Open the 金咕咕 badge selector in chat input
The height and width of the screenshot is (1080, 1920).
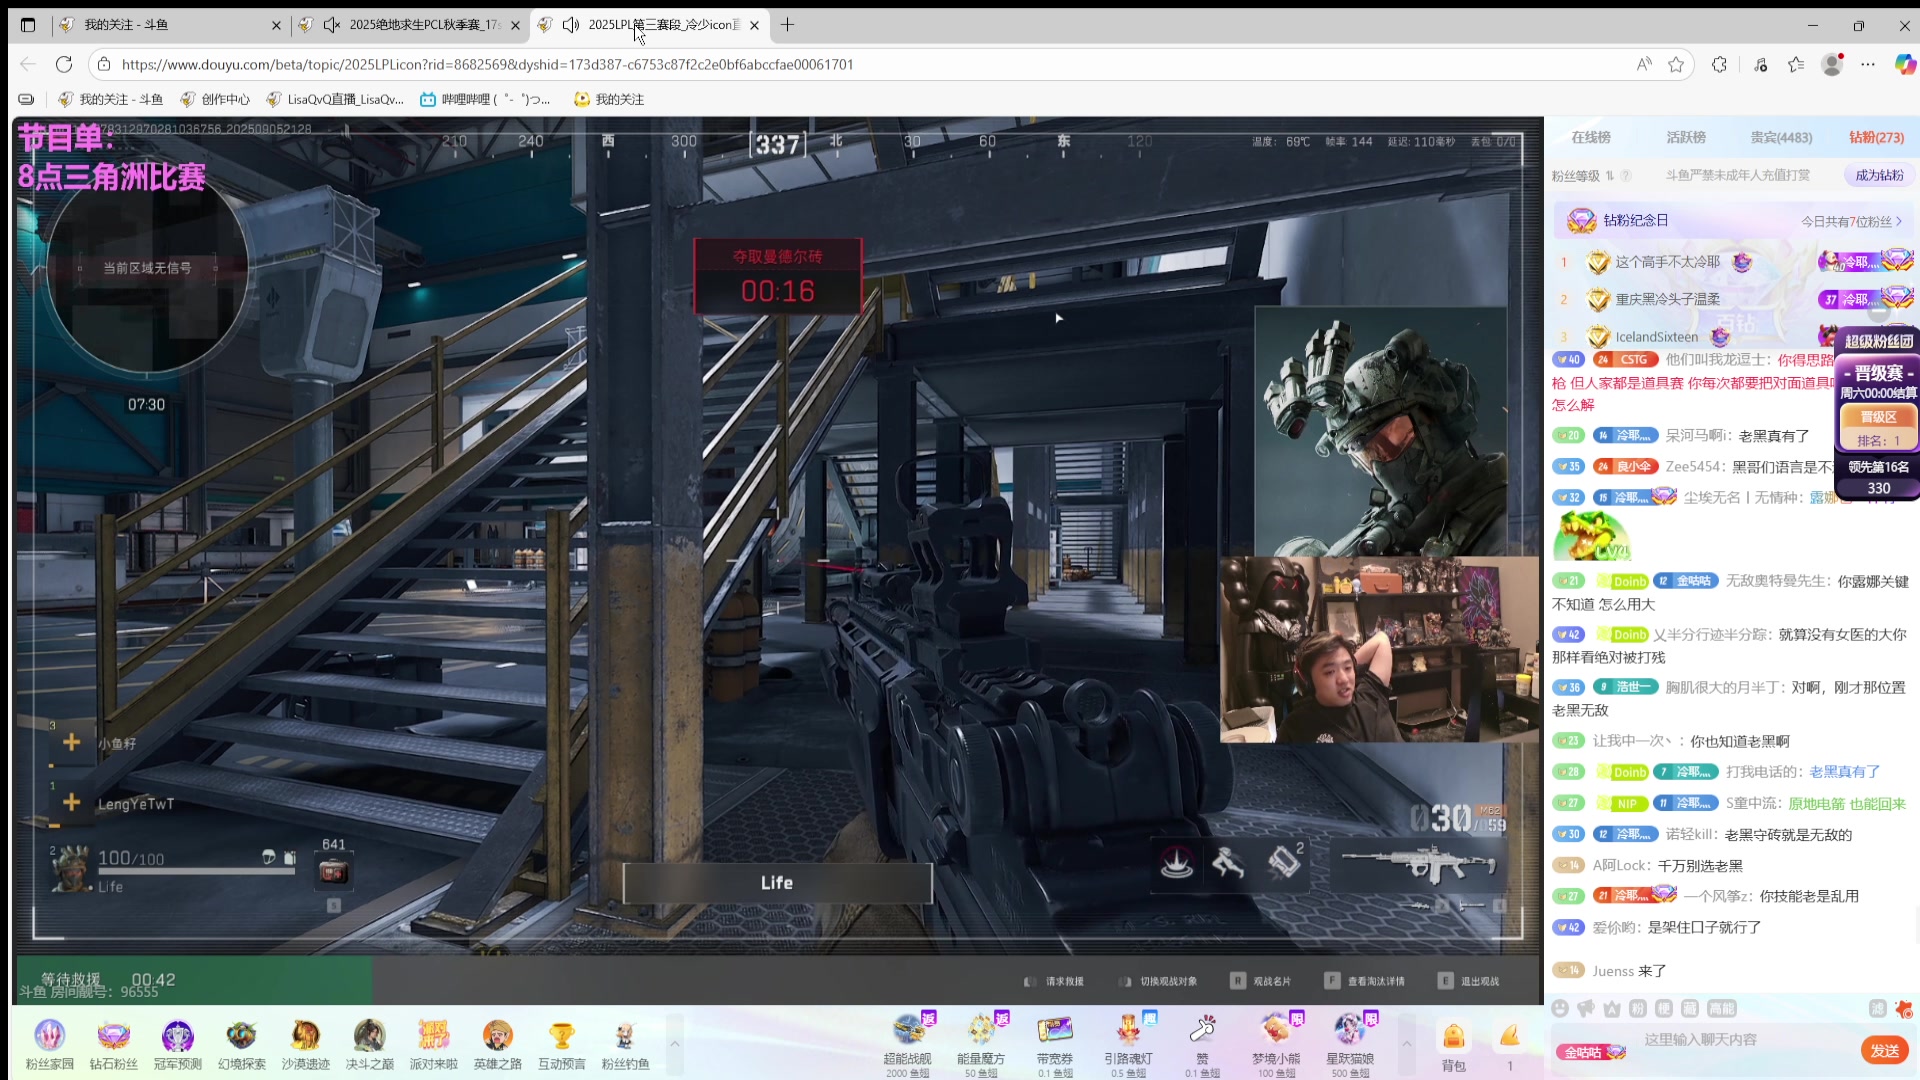1589,1052
